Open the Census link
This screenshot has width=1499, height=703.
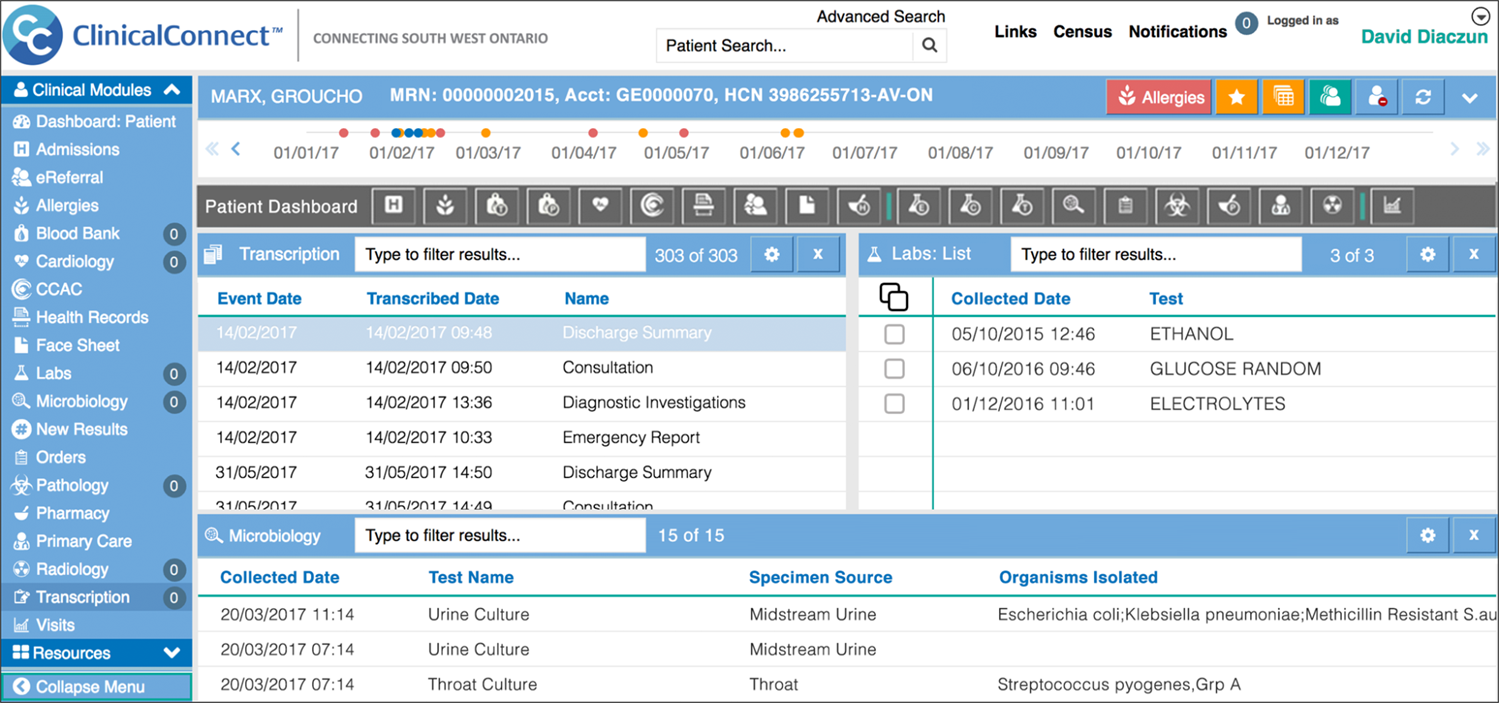pos(1082,32)
